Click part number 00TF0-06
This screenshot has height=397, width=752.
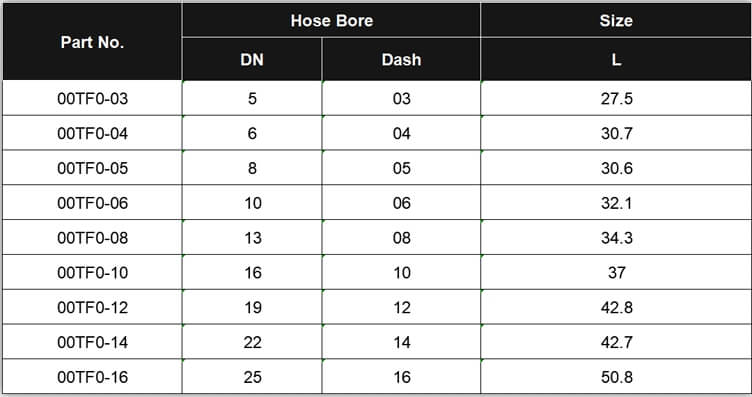click(92, 203)
